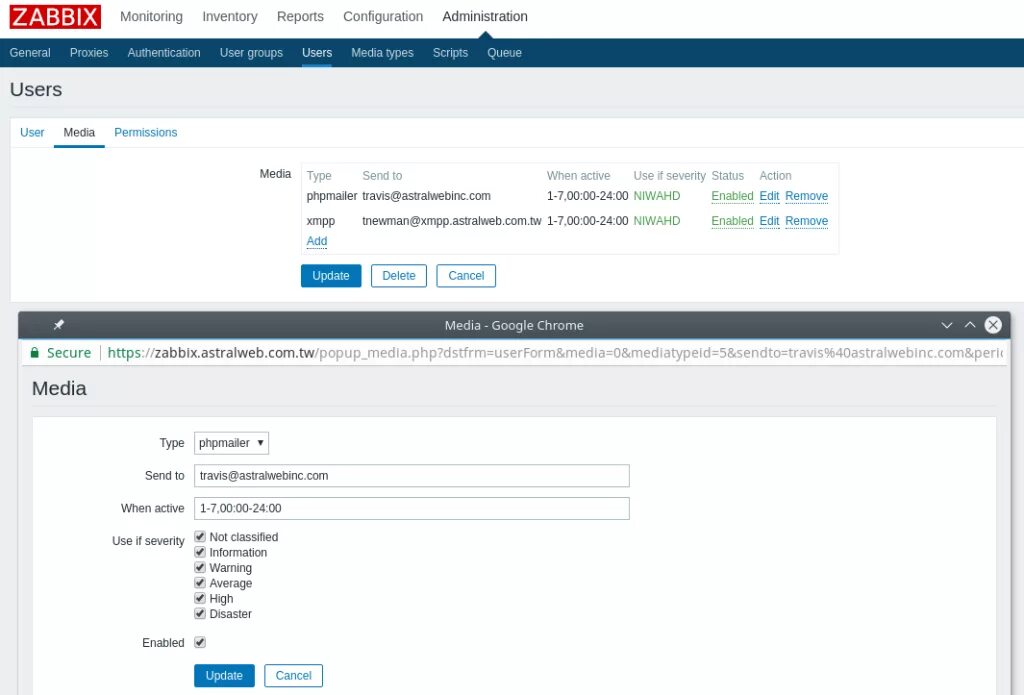Go to the Scripts submenu

tap(450, 53)
